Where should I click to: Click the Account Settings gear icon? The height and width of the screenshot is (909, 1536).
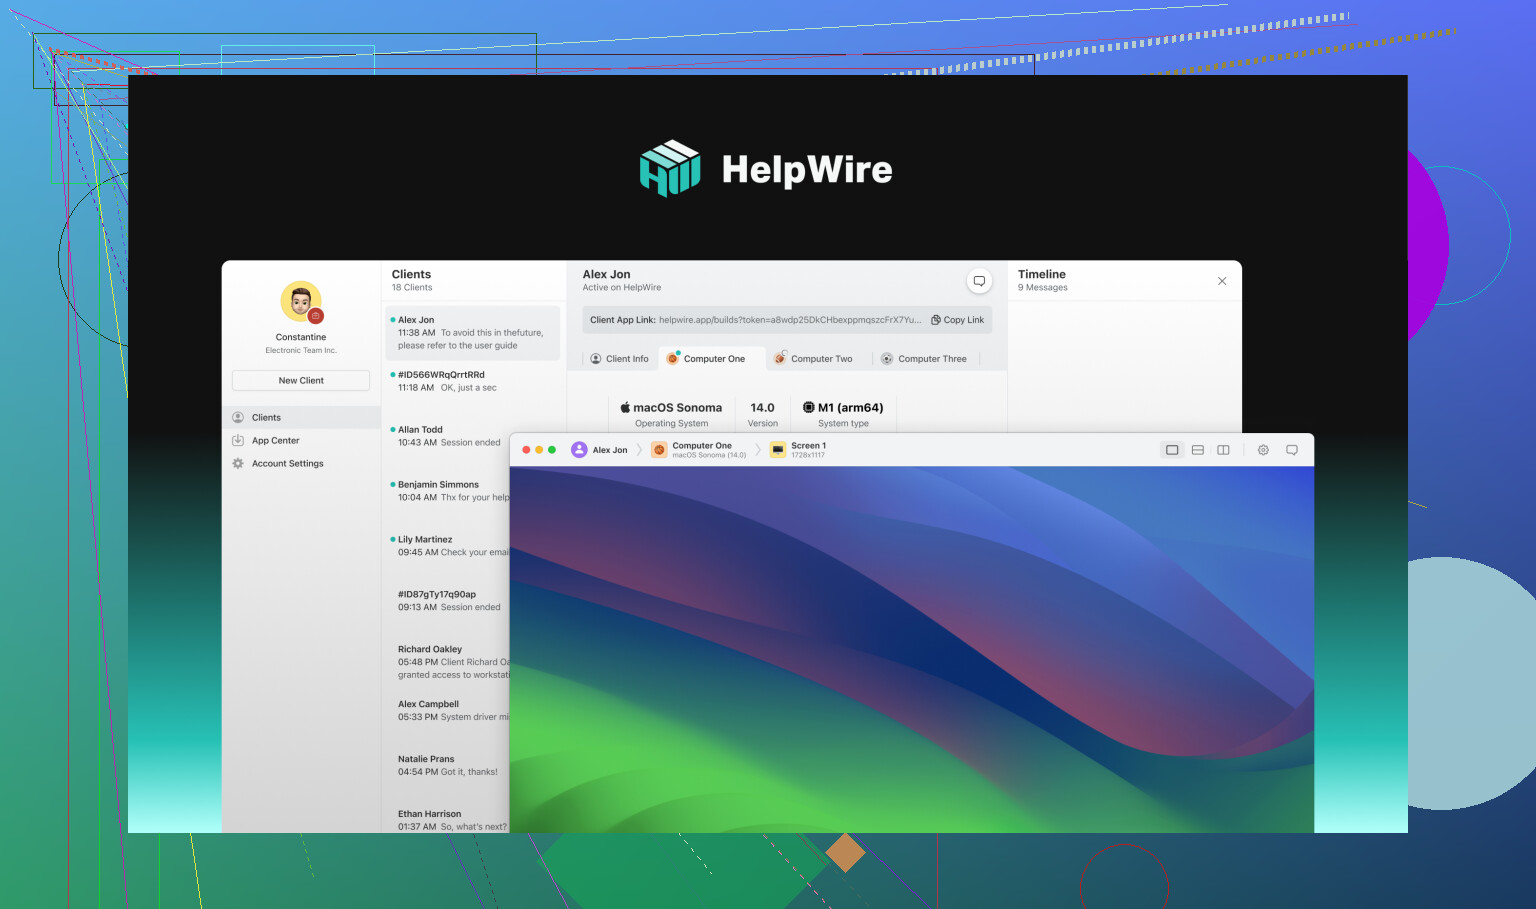238,463
